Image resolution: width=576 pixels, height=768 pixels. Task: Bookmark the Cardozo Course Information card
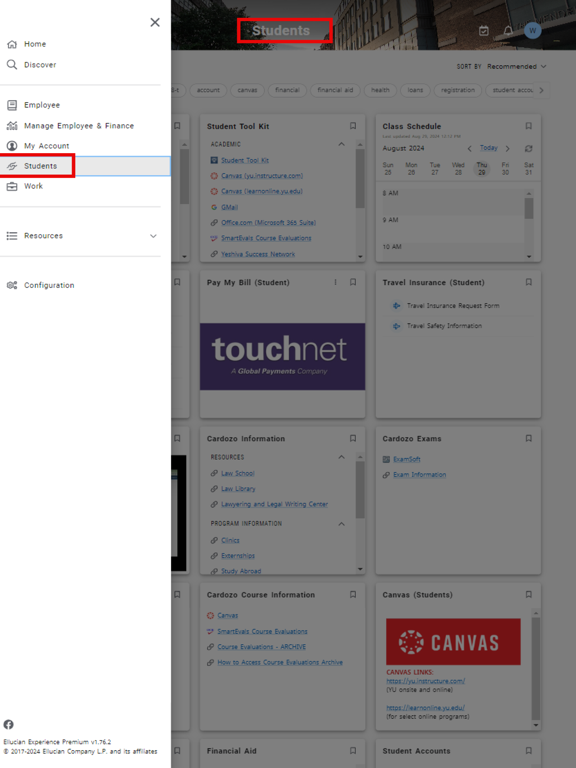pyautogui.click(x=353, y=595)
